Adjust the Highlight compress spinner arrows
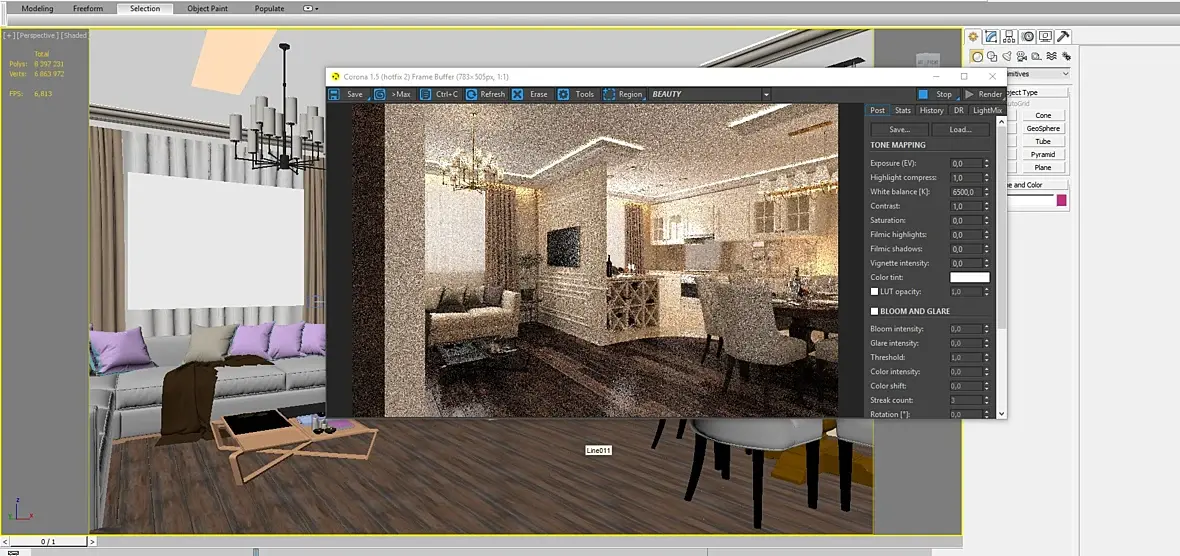This screenshot has height=556, width=1180. tap(986, 178)
